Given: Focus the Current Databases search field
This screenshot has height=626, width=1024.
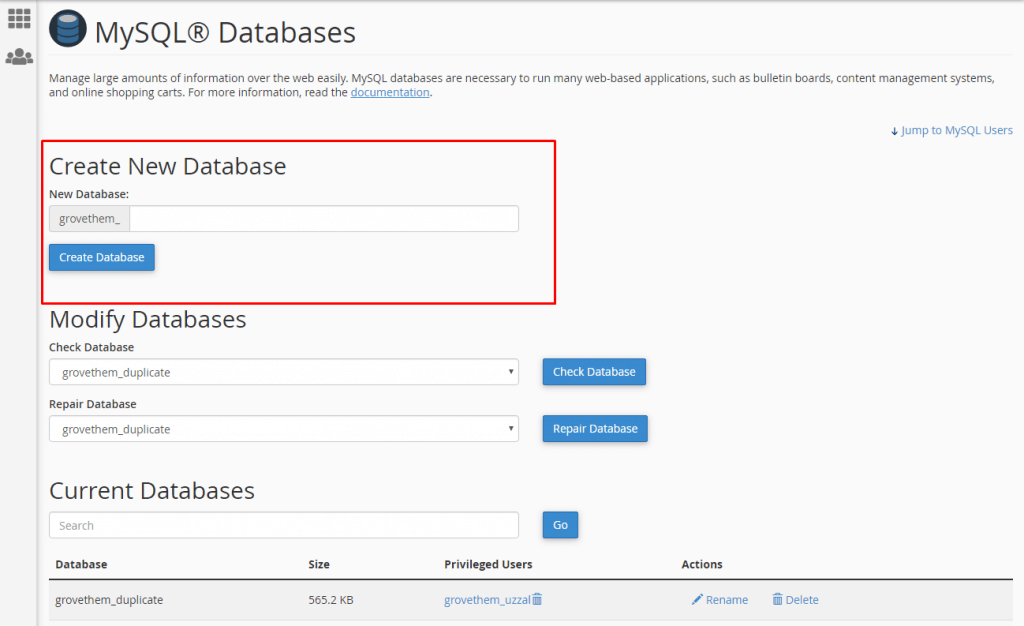Looking at the screenshot, I should (x=284, y=525).
